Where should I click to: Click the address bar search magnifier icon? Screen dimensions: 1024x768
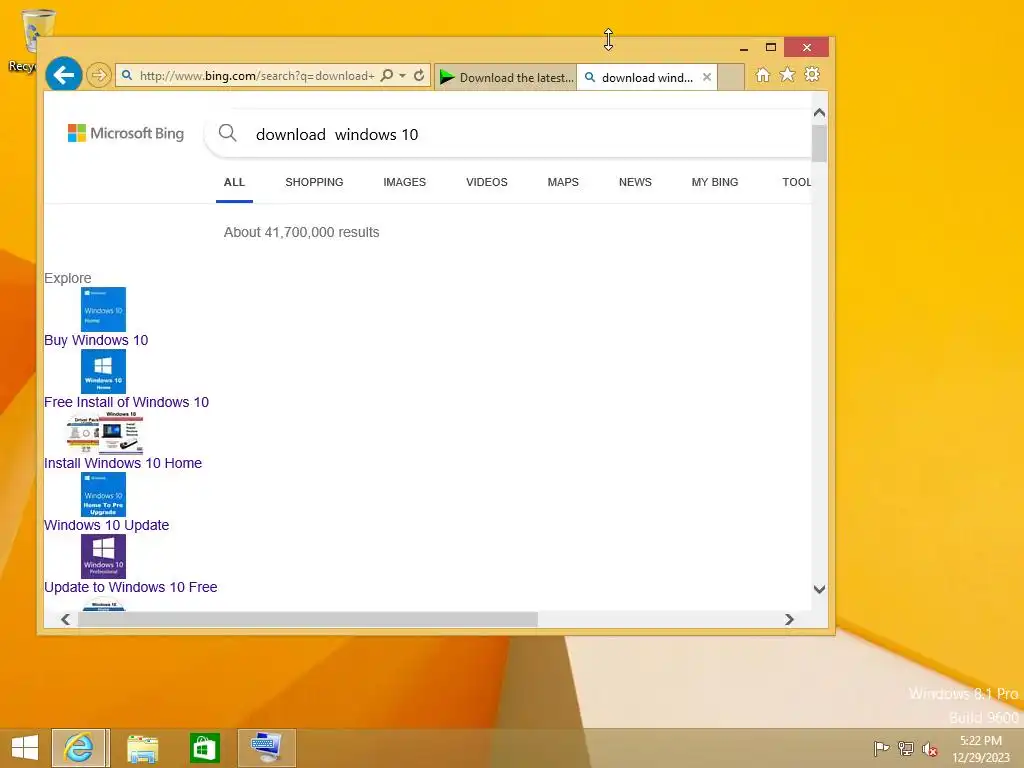(x=387, y=75)
